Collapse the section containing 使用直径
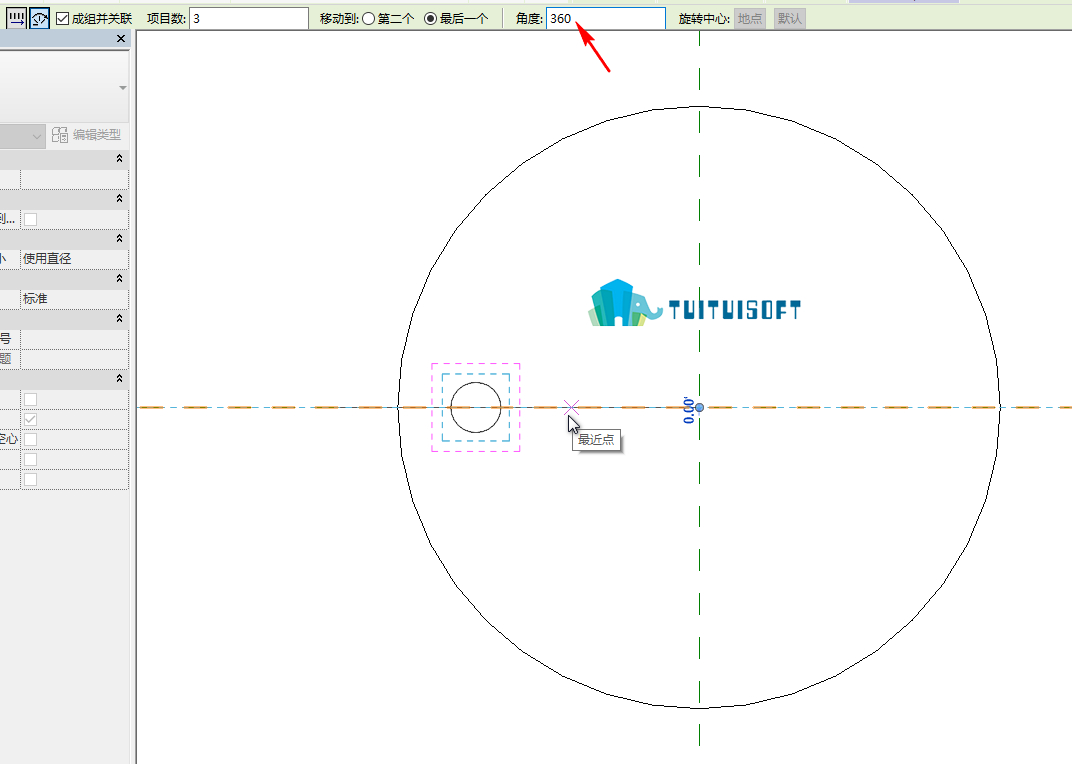Viewport: 1072px width, 764px height. (x=120, y=238)
